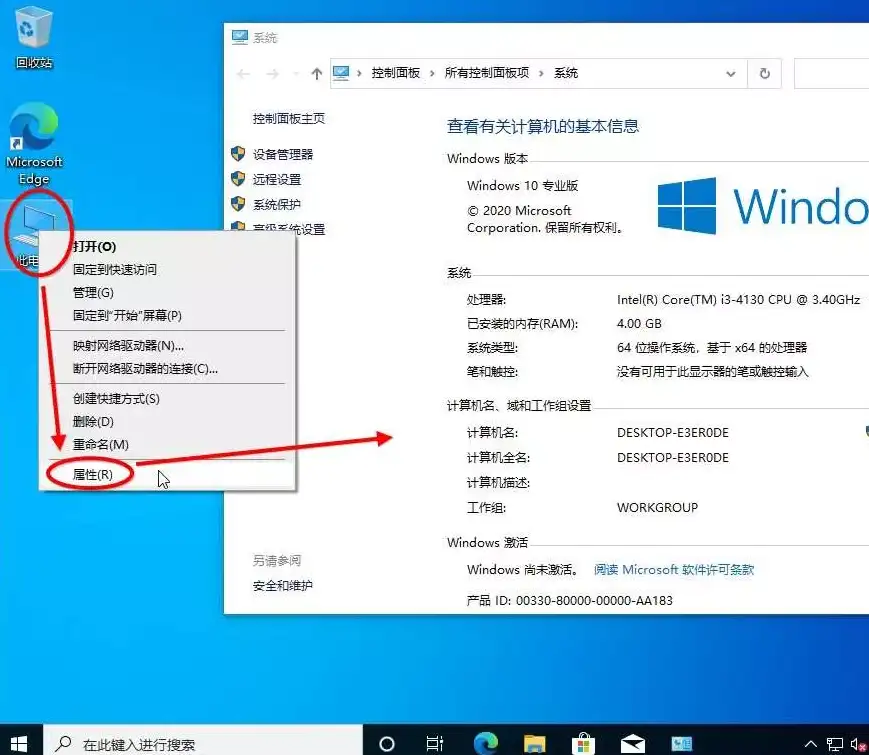Show hidden system tray icons
The height and width of the screenshot is (755, 869).
[812, 743]
